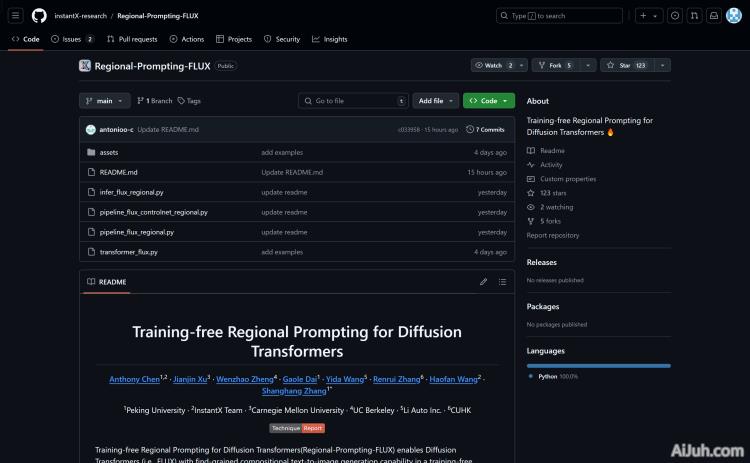
Task: Open the Packages heading link
Action: tap(543, 307)
